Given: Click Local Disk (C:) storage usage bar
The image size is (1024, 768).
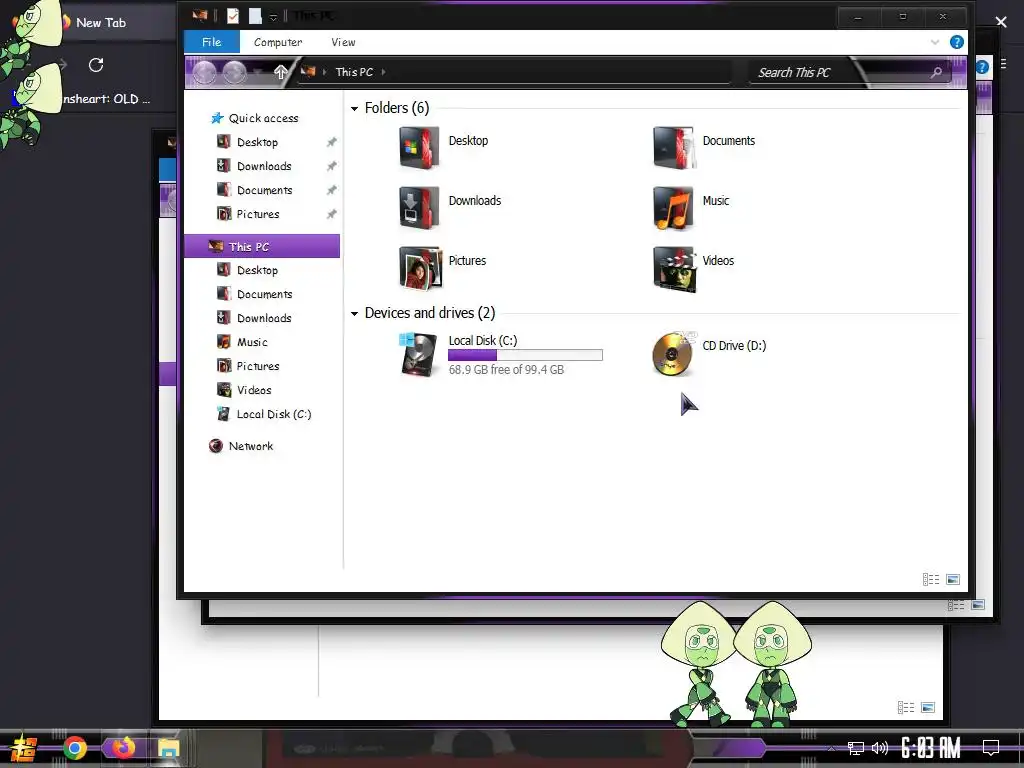Looking at the screenshot, I should point(525,355).
